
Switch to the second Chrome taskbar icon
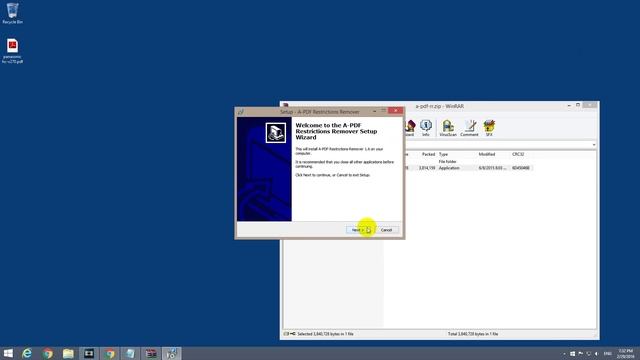[x=109, y=353]
